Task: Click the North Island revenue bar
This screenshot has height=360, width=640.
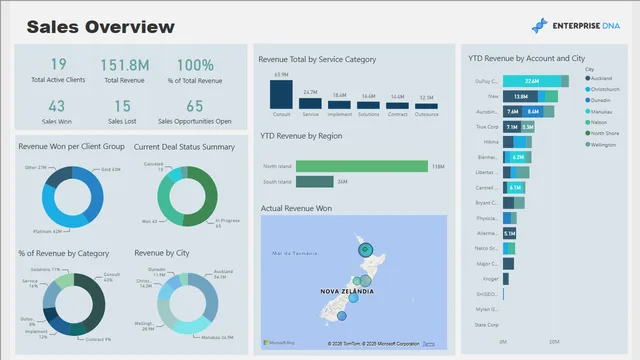Action: (362, 166)
